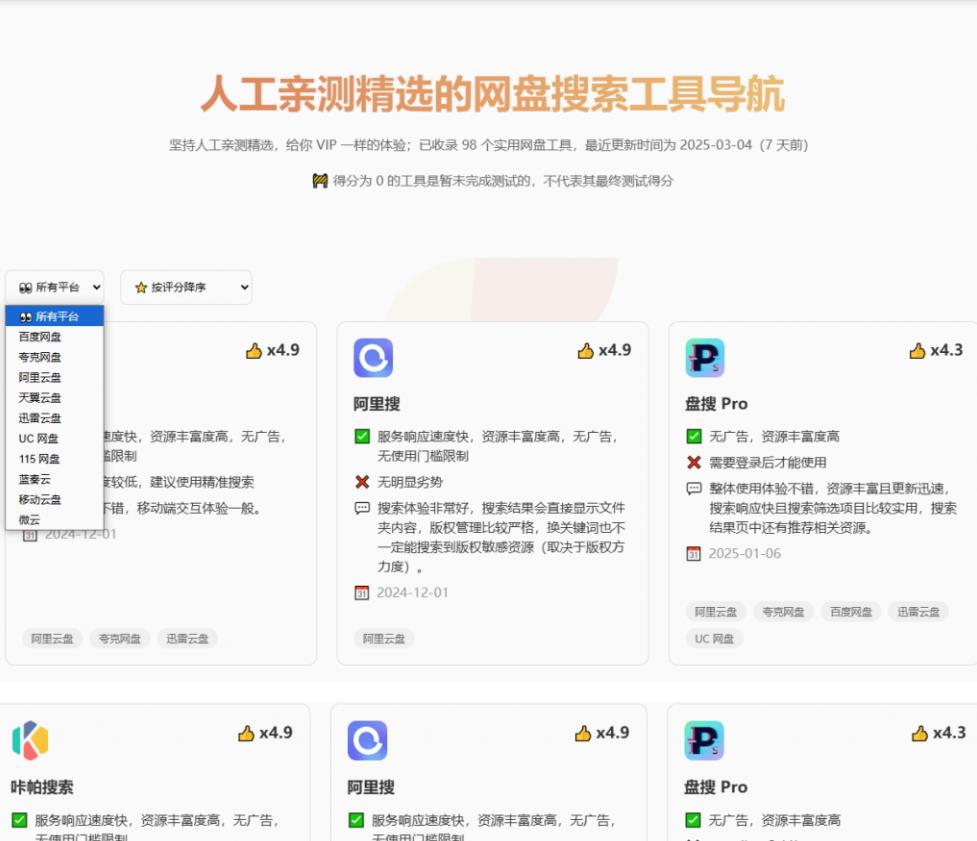Click the star icon in the sort dropdown
Viewport: 977px width, 841px height.
pos(141,287)
